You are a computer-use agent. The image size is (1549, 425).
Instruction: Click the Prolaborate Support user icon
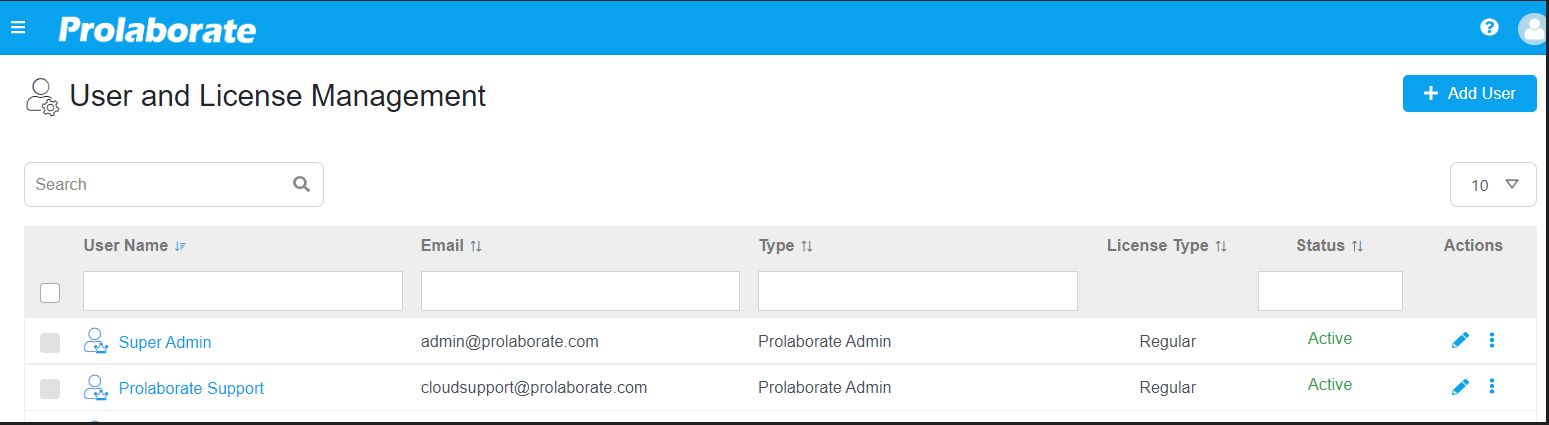[x=95, y=387]
